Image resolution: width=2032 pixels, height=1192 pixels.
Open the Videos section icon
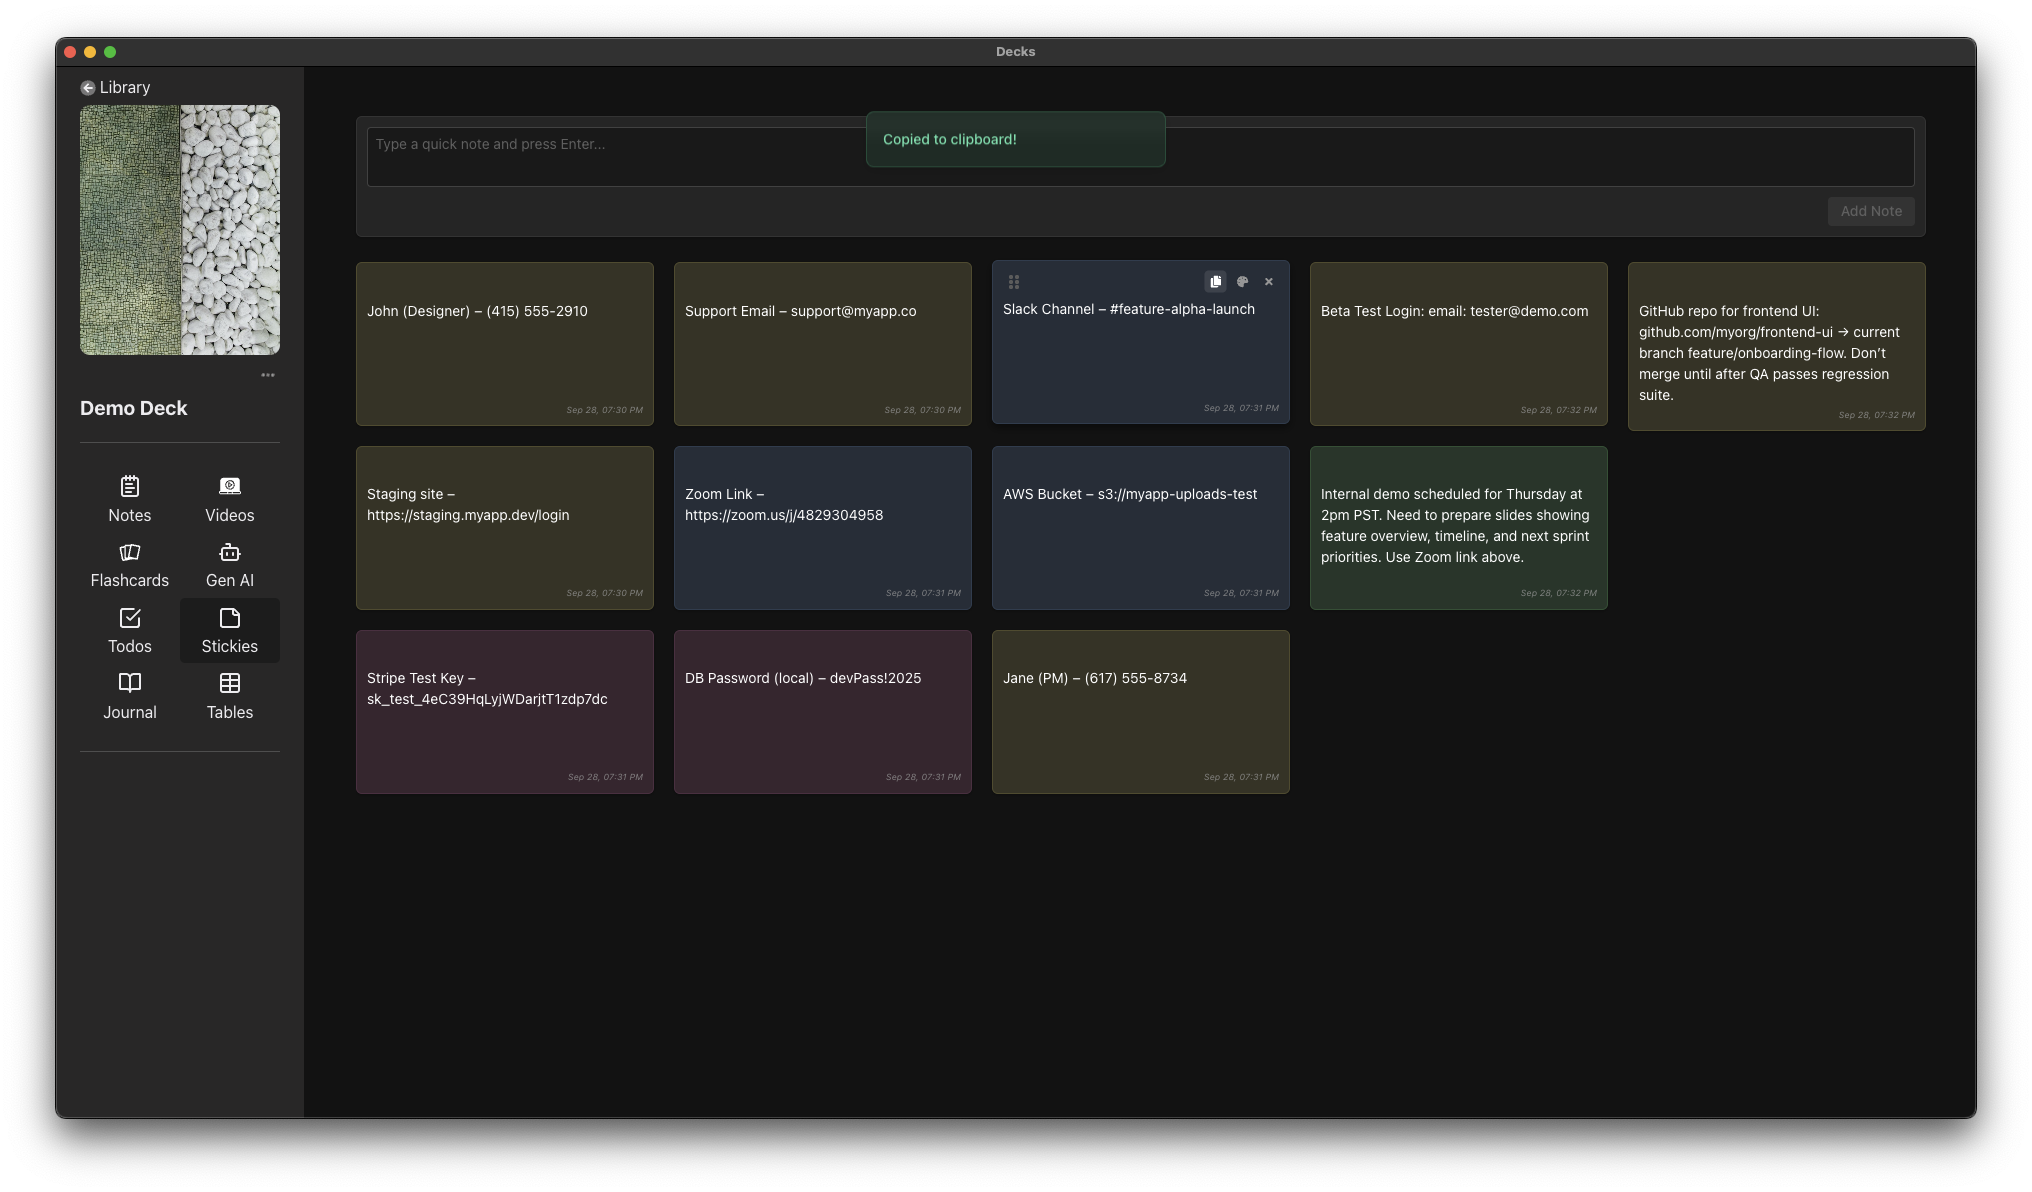click(230, 487)
